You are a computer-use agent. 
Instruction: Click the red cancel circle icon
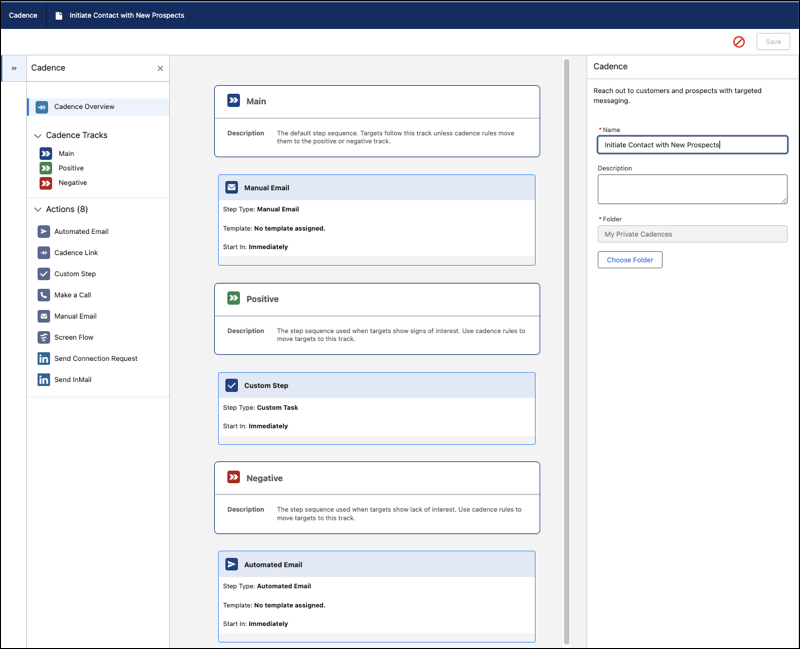tap(739, 42)
